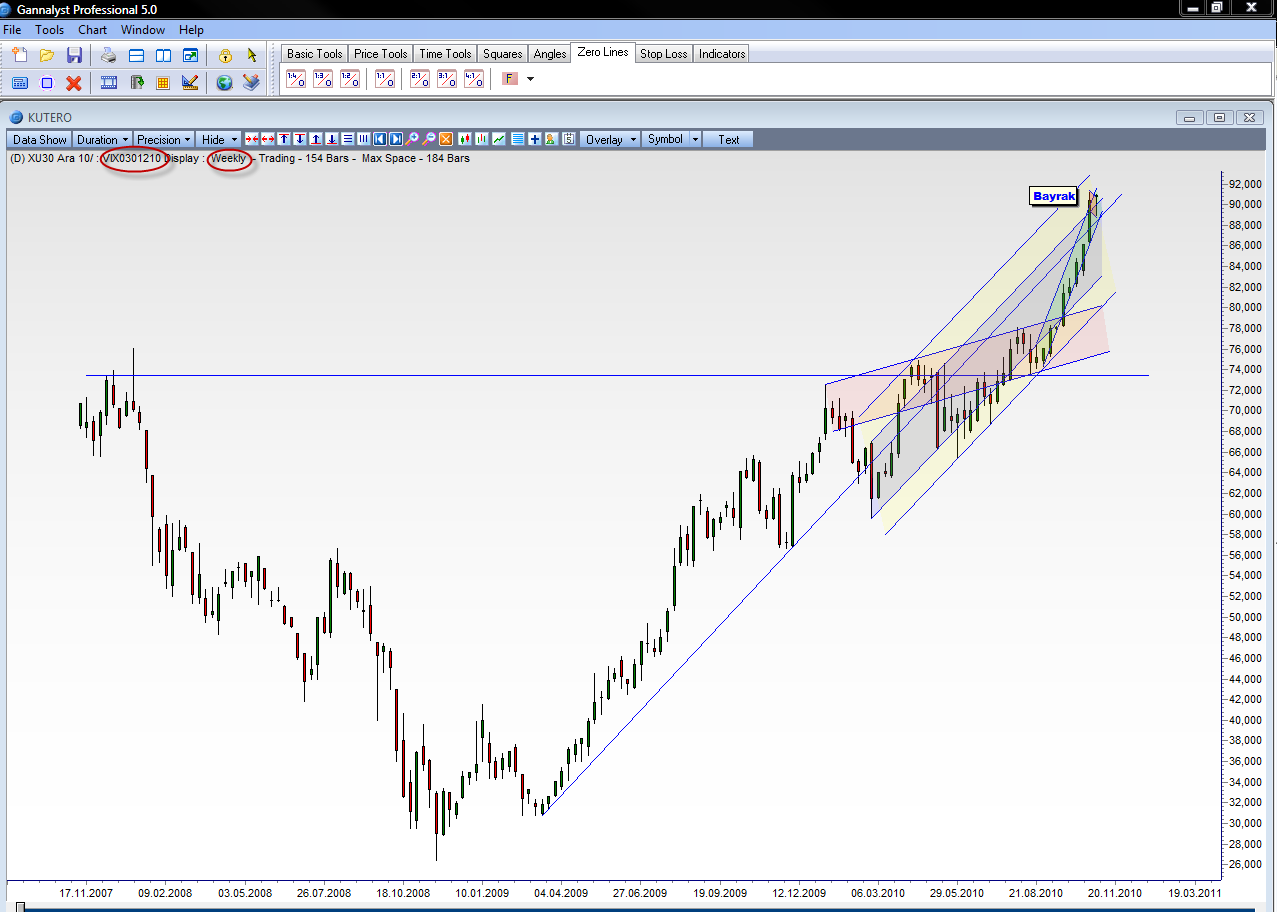Image resolution: width=1277 pixels, height=912 pixels.
Task: Switch to the Basic Tools tab
Action: [315, 54]
